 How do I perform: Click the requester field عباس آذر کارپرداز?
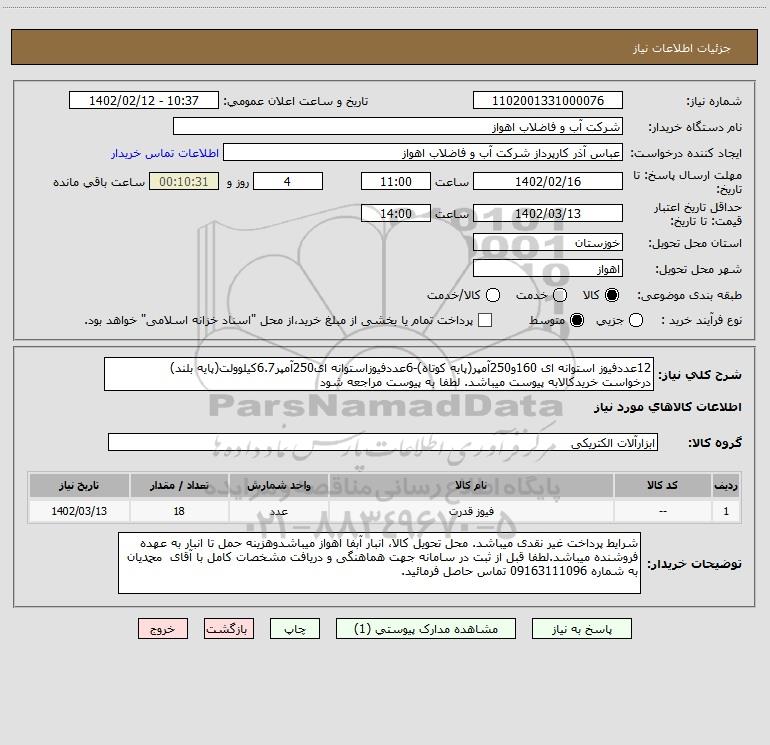coord(423,153)
